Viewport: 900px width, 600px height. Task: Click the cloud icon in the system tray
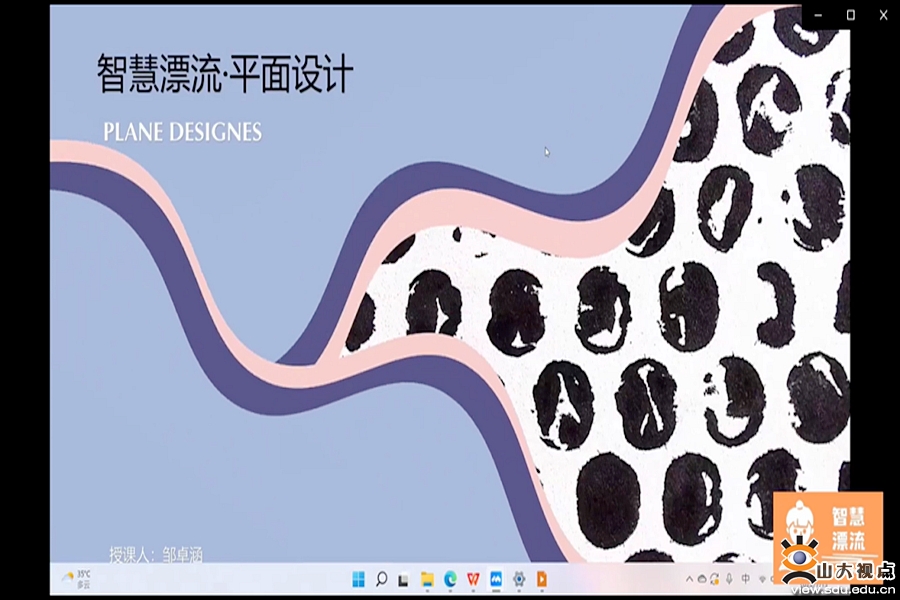[702, 579]
